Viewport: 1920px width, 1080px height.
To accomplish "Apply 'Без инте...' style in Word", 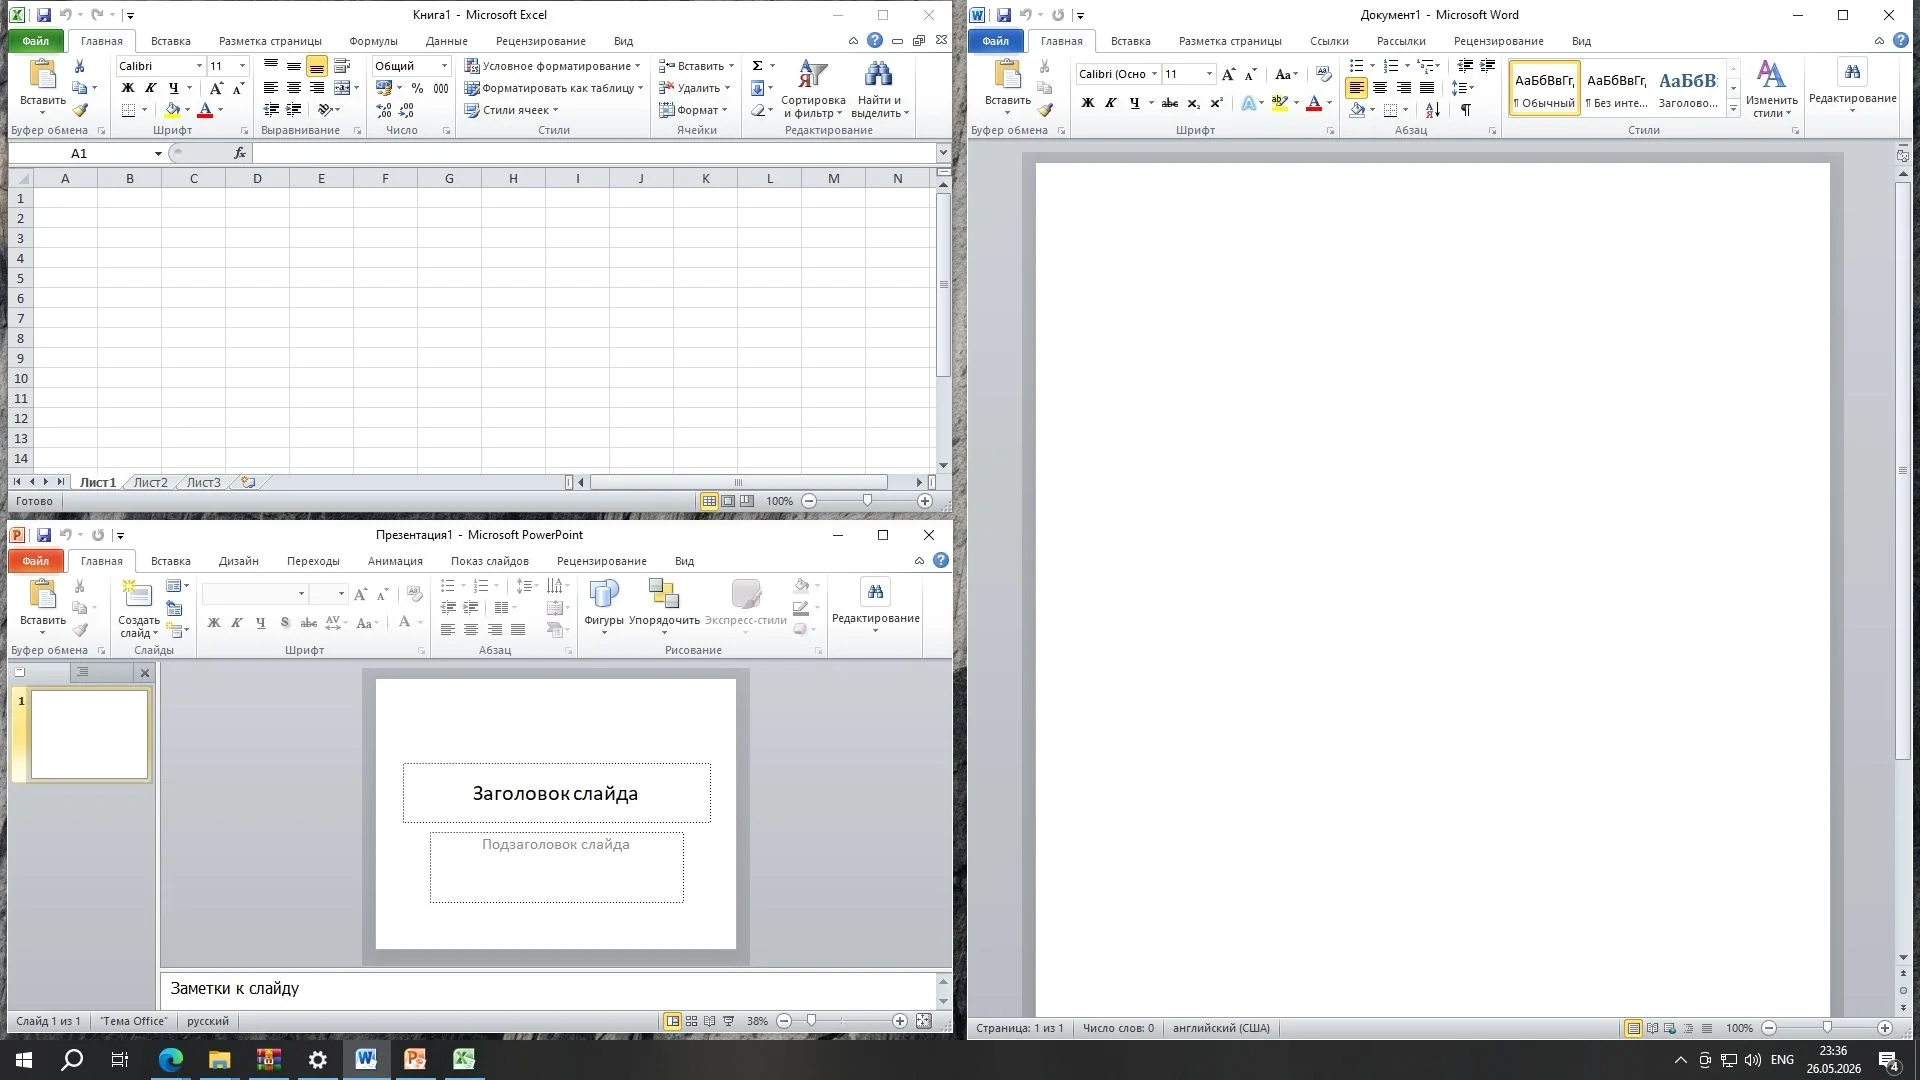I will [x=1616, y=88].
